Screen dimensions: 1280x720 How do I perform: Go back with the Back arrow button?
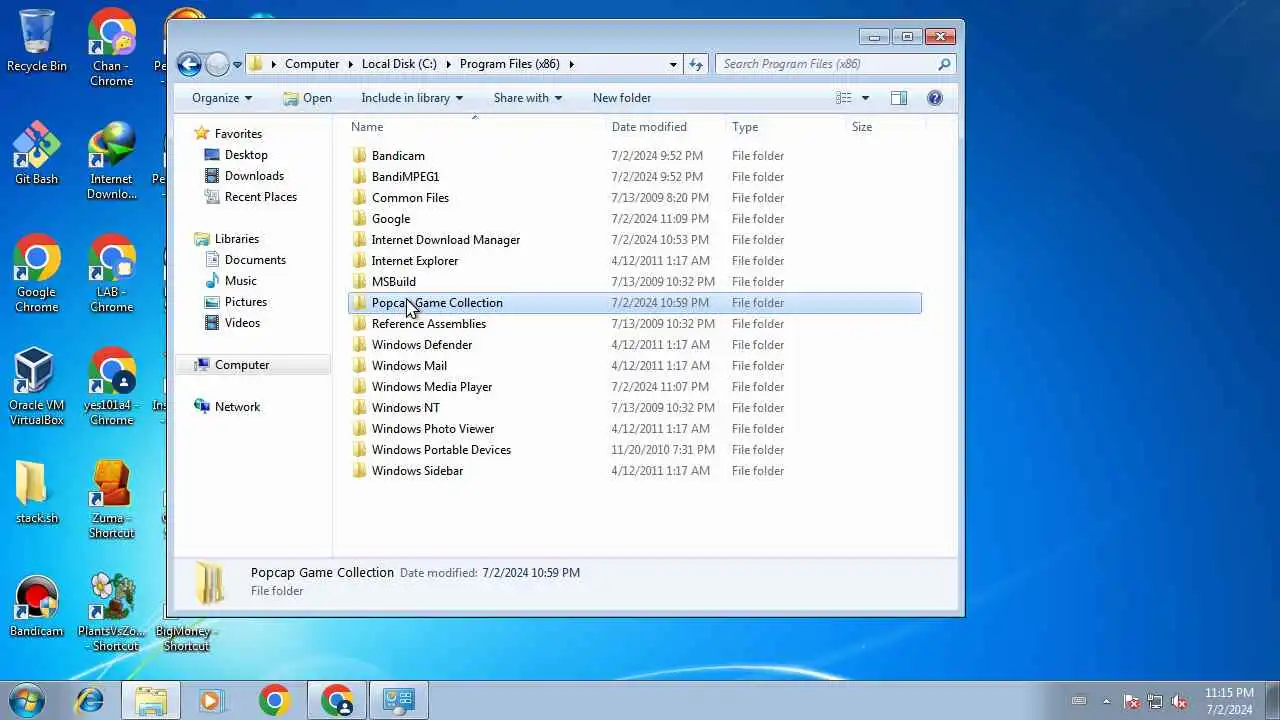coord(189,64)
